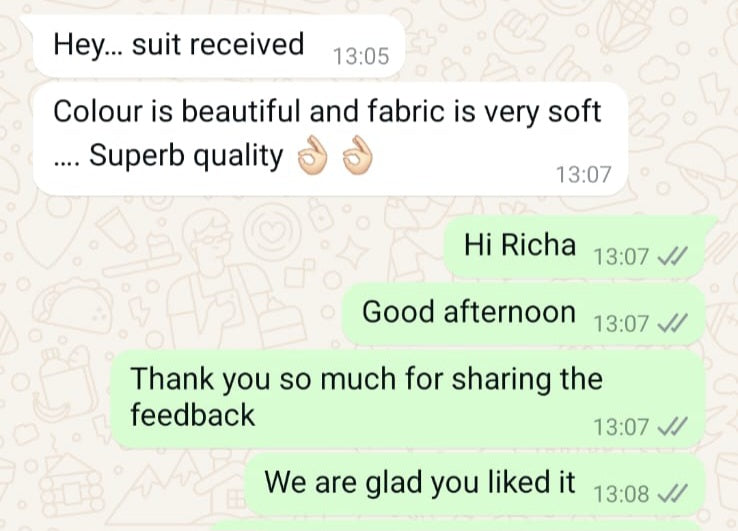
Task: Select the 'Hey... suit received' message bubble
Action: click(219, 46)
